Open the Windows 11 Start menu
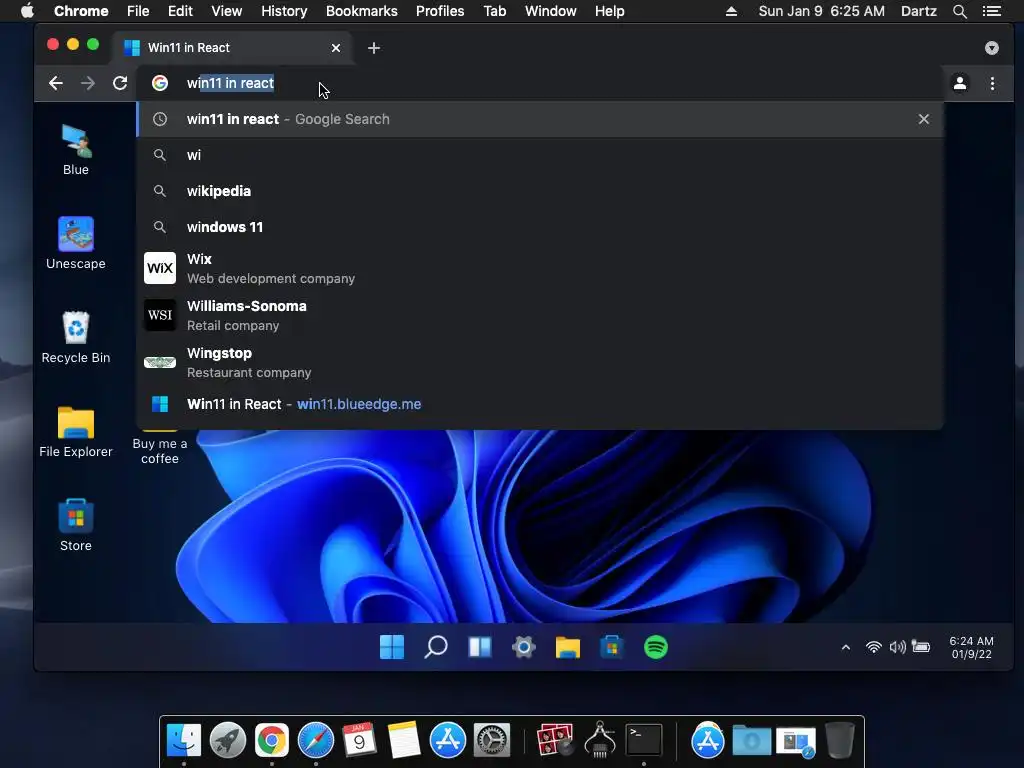Screen dimensions: 1024x768 392,647
